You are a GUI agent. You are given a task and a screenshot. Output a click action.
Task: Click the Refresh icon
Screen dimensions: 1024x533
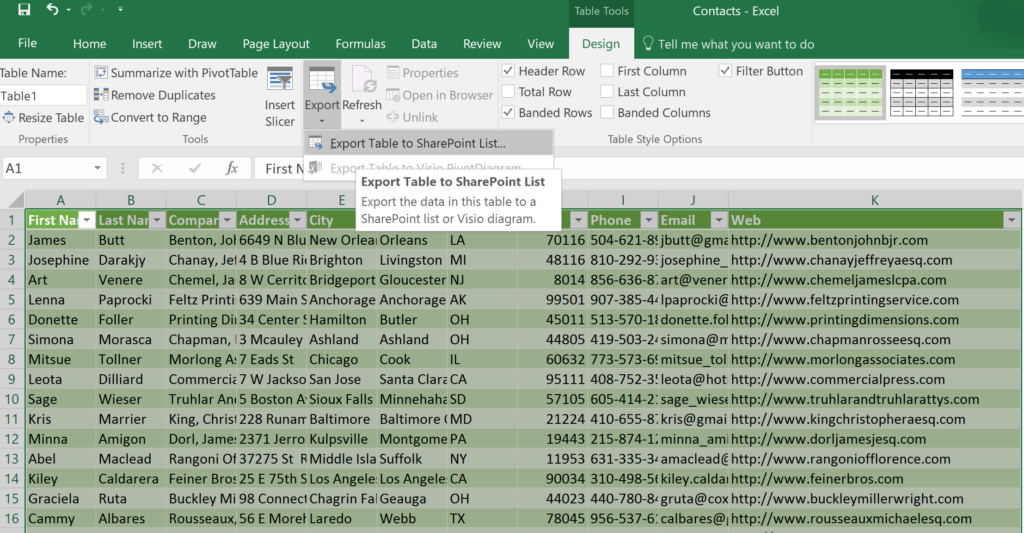(362, 81)
